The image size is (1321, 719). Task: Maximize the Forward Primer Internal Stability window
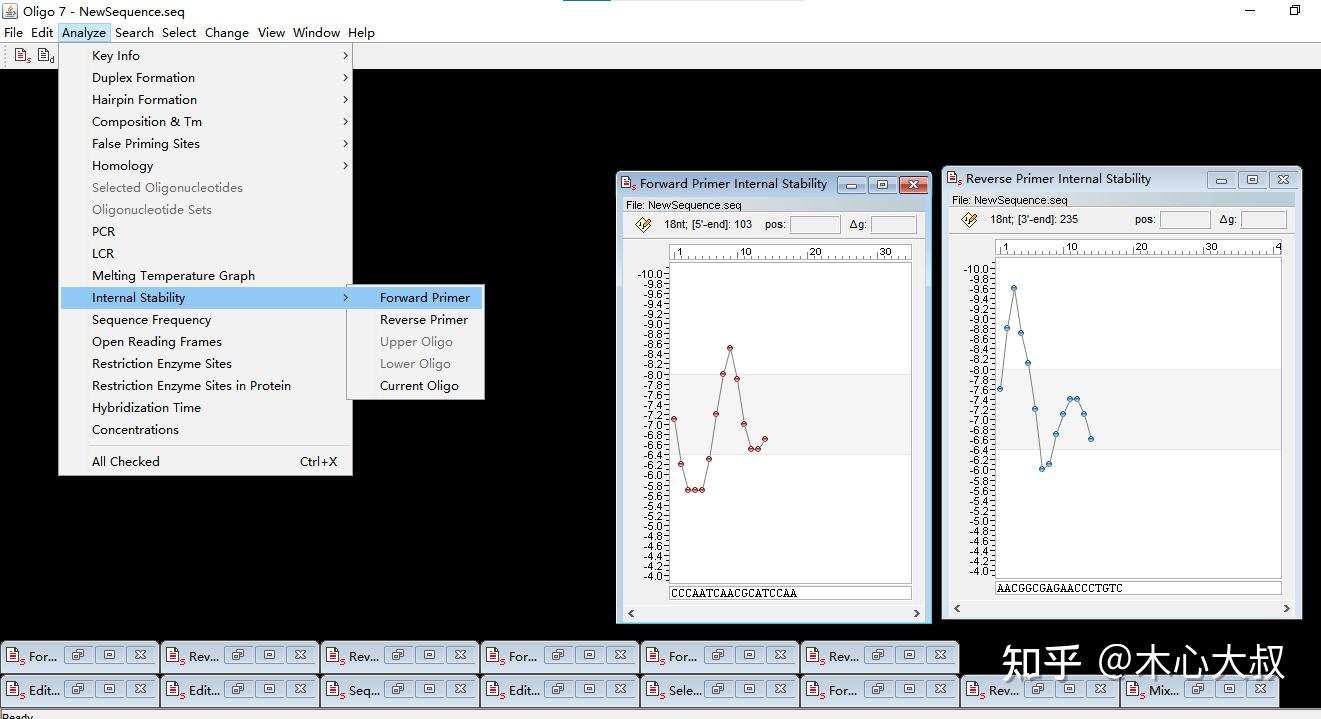click(x=882, y=184)
